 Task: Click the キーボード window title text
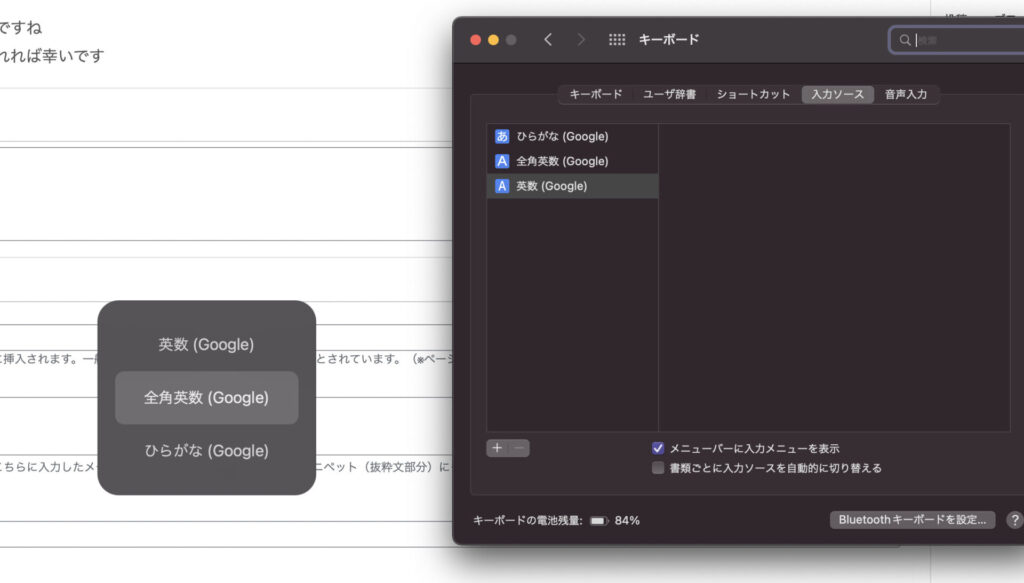click(x=669, y=40)
